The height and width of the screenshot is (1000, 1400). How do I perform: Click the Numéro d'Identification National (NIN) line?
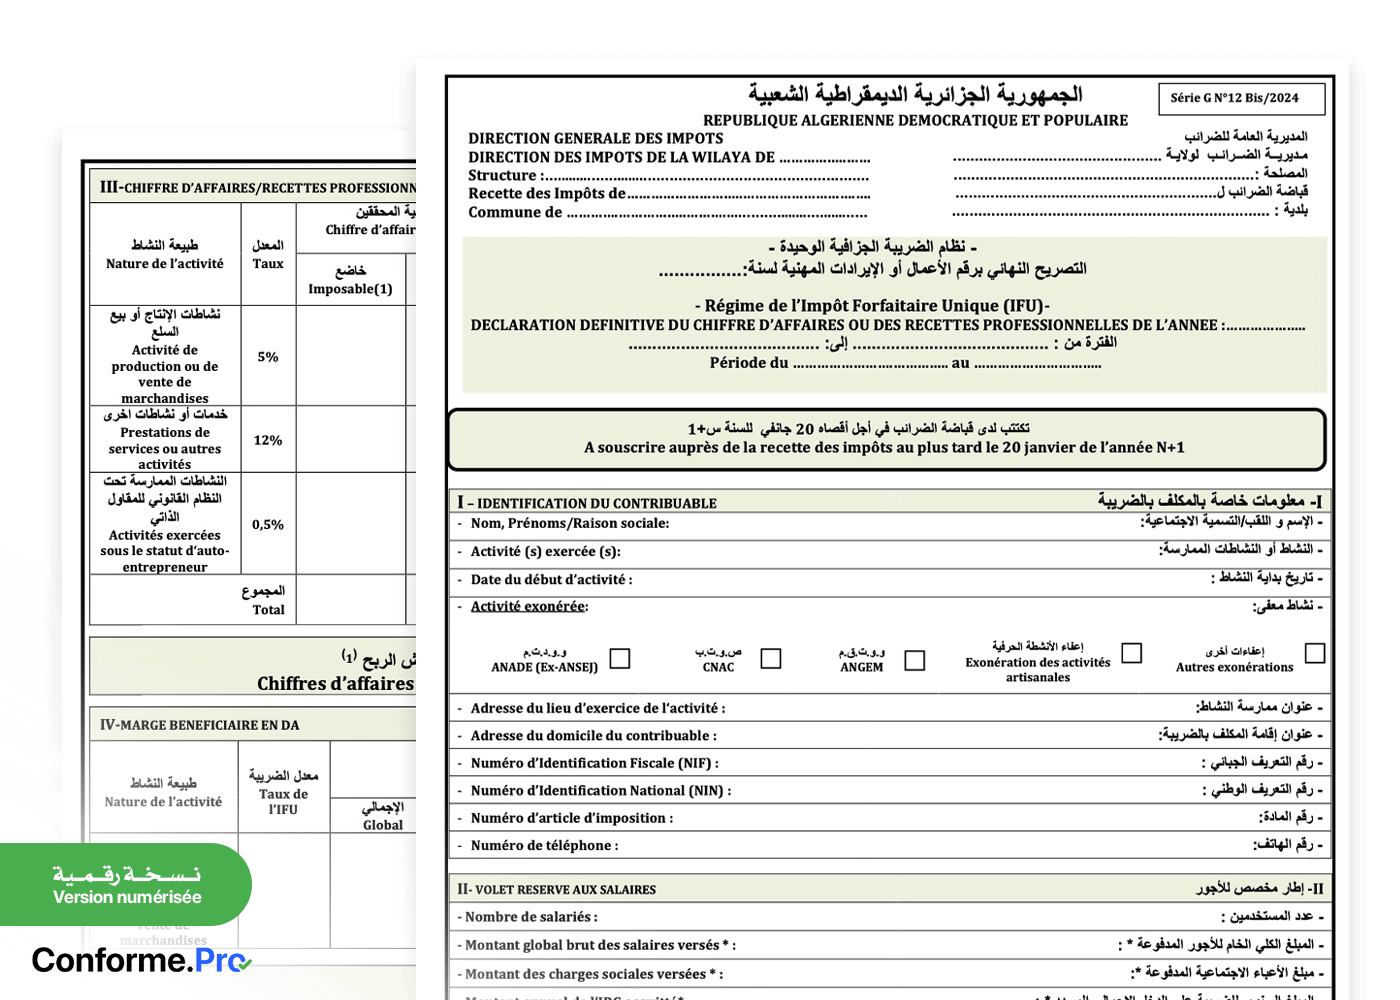[x=890, y=790]
